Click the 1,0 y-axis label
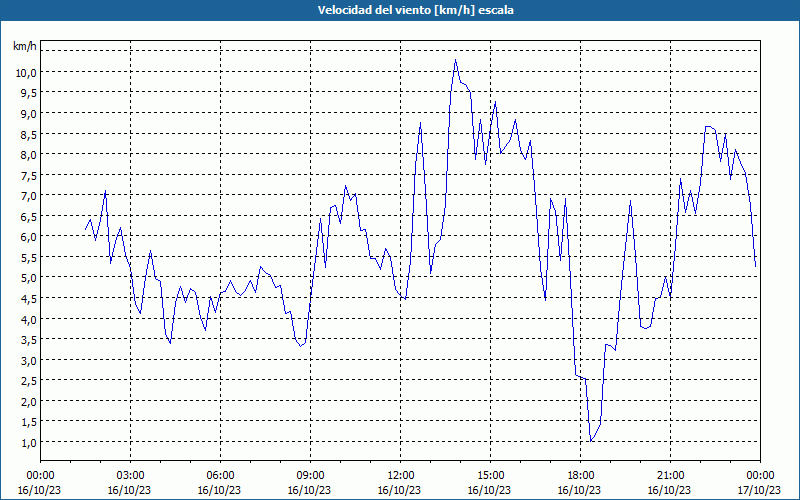The width and height of the screenshot is (800, 500). [x=28, y=443]
